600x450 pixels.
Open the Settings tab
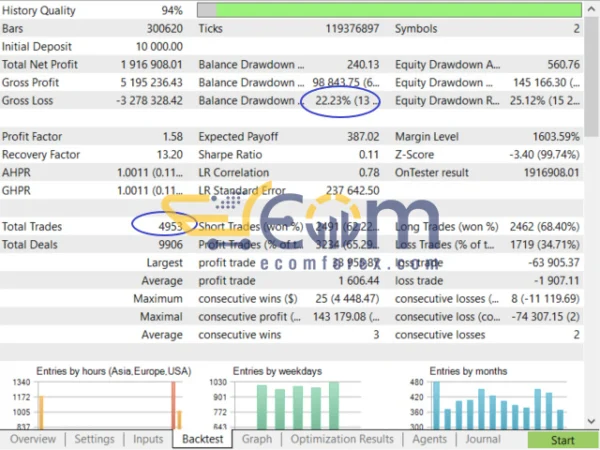(x=95, y=439)
